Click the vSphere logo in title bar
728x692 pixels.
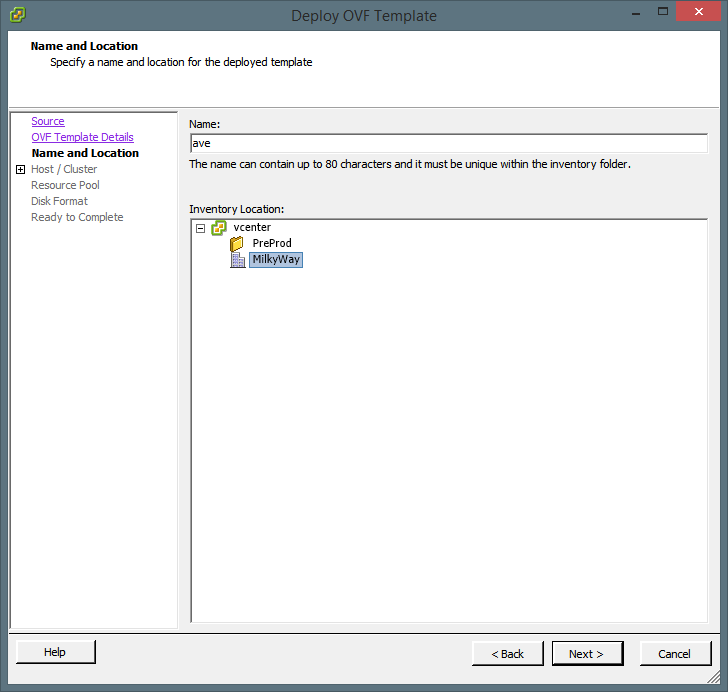pyautogui.click(x=17, y=15)
